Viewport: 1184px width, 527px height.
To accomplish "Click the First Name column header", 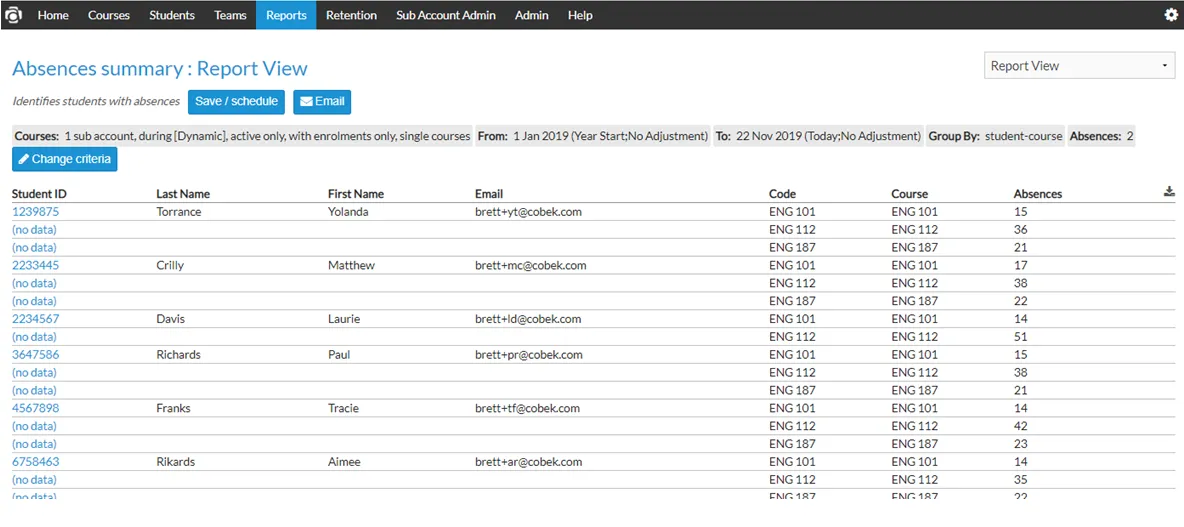I will coord(355,194).
